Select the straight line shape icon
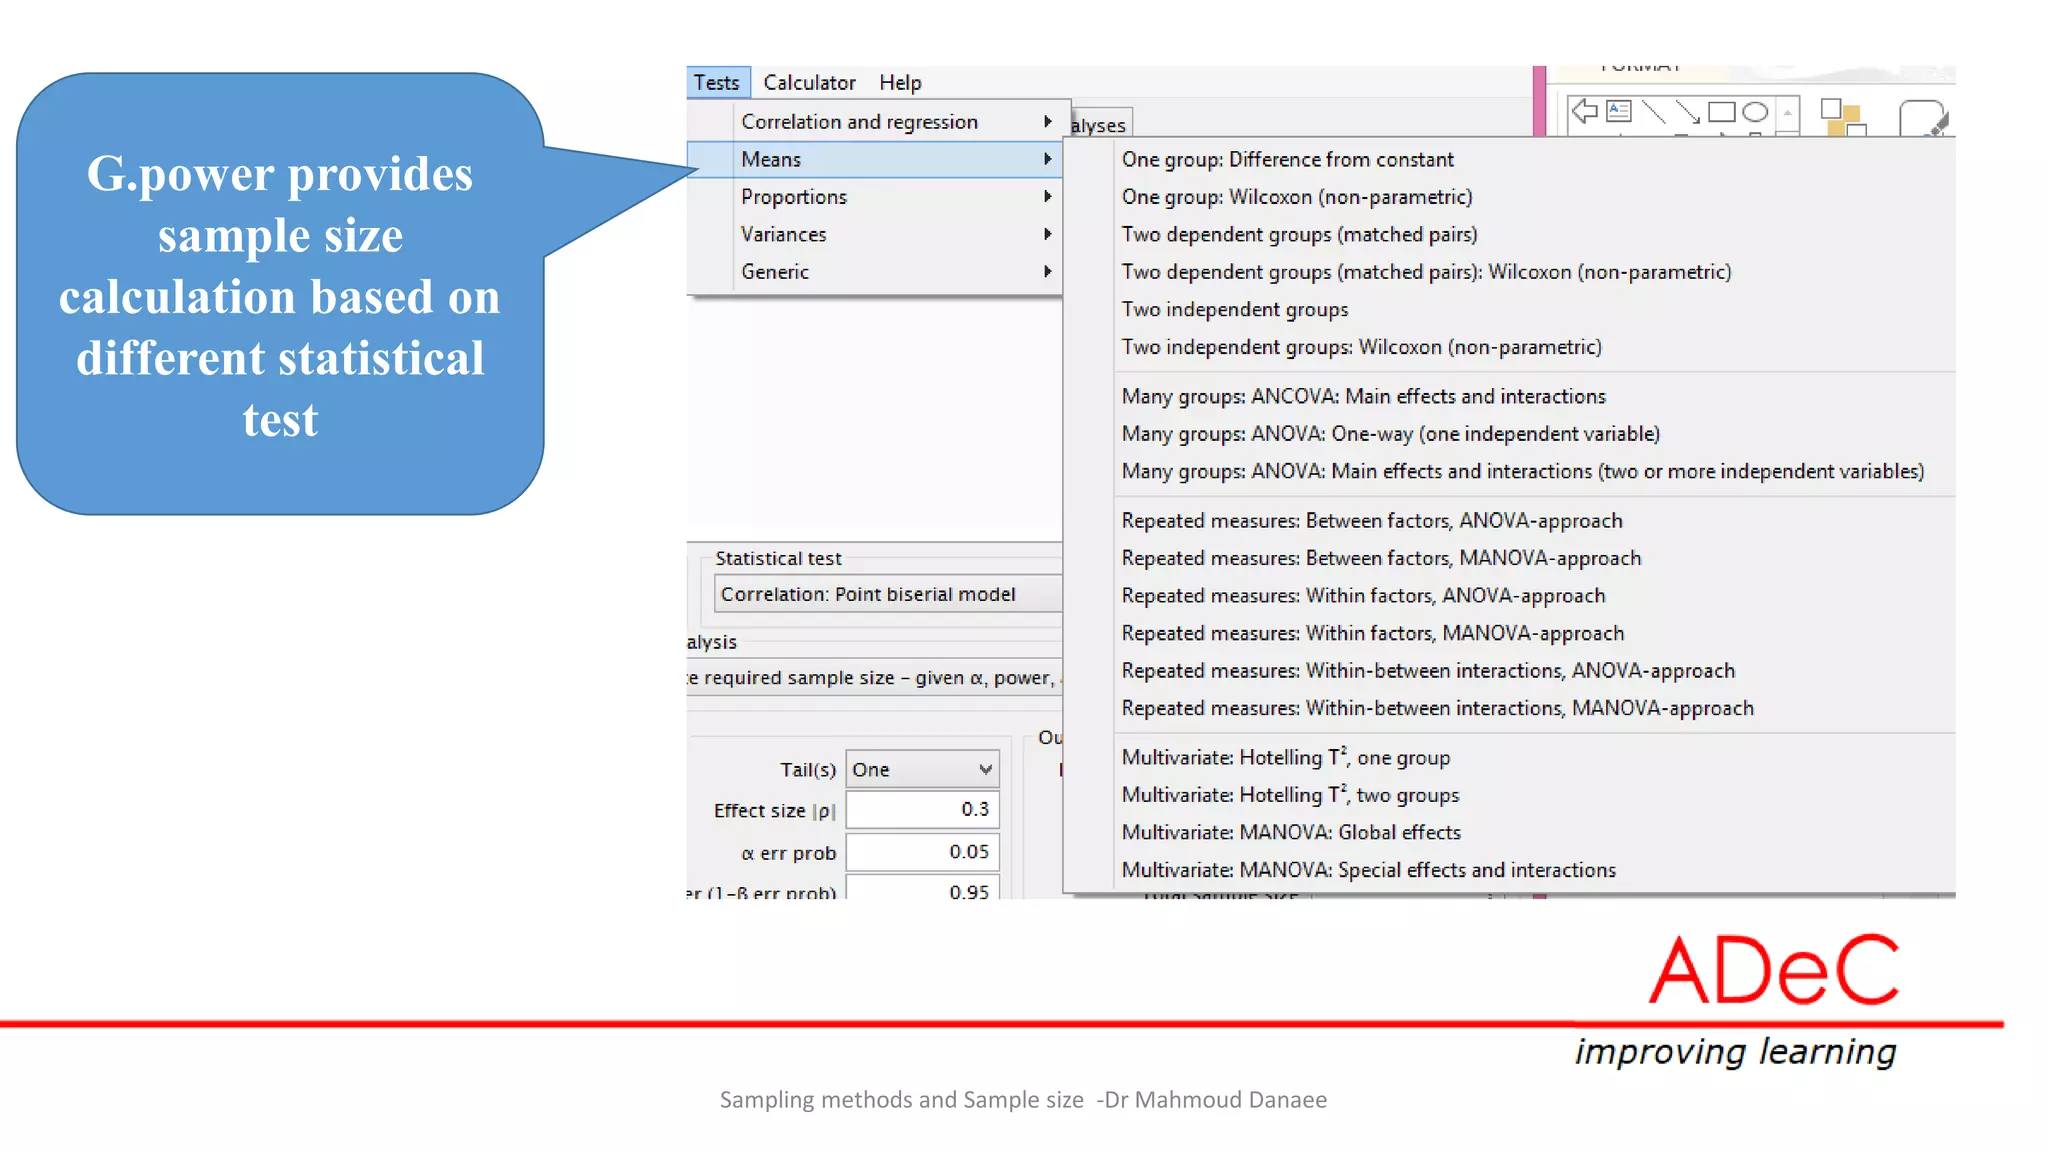 tap(1653, 112)
